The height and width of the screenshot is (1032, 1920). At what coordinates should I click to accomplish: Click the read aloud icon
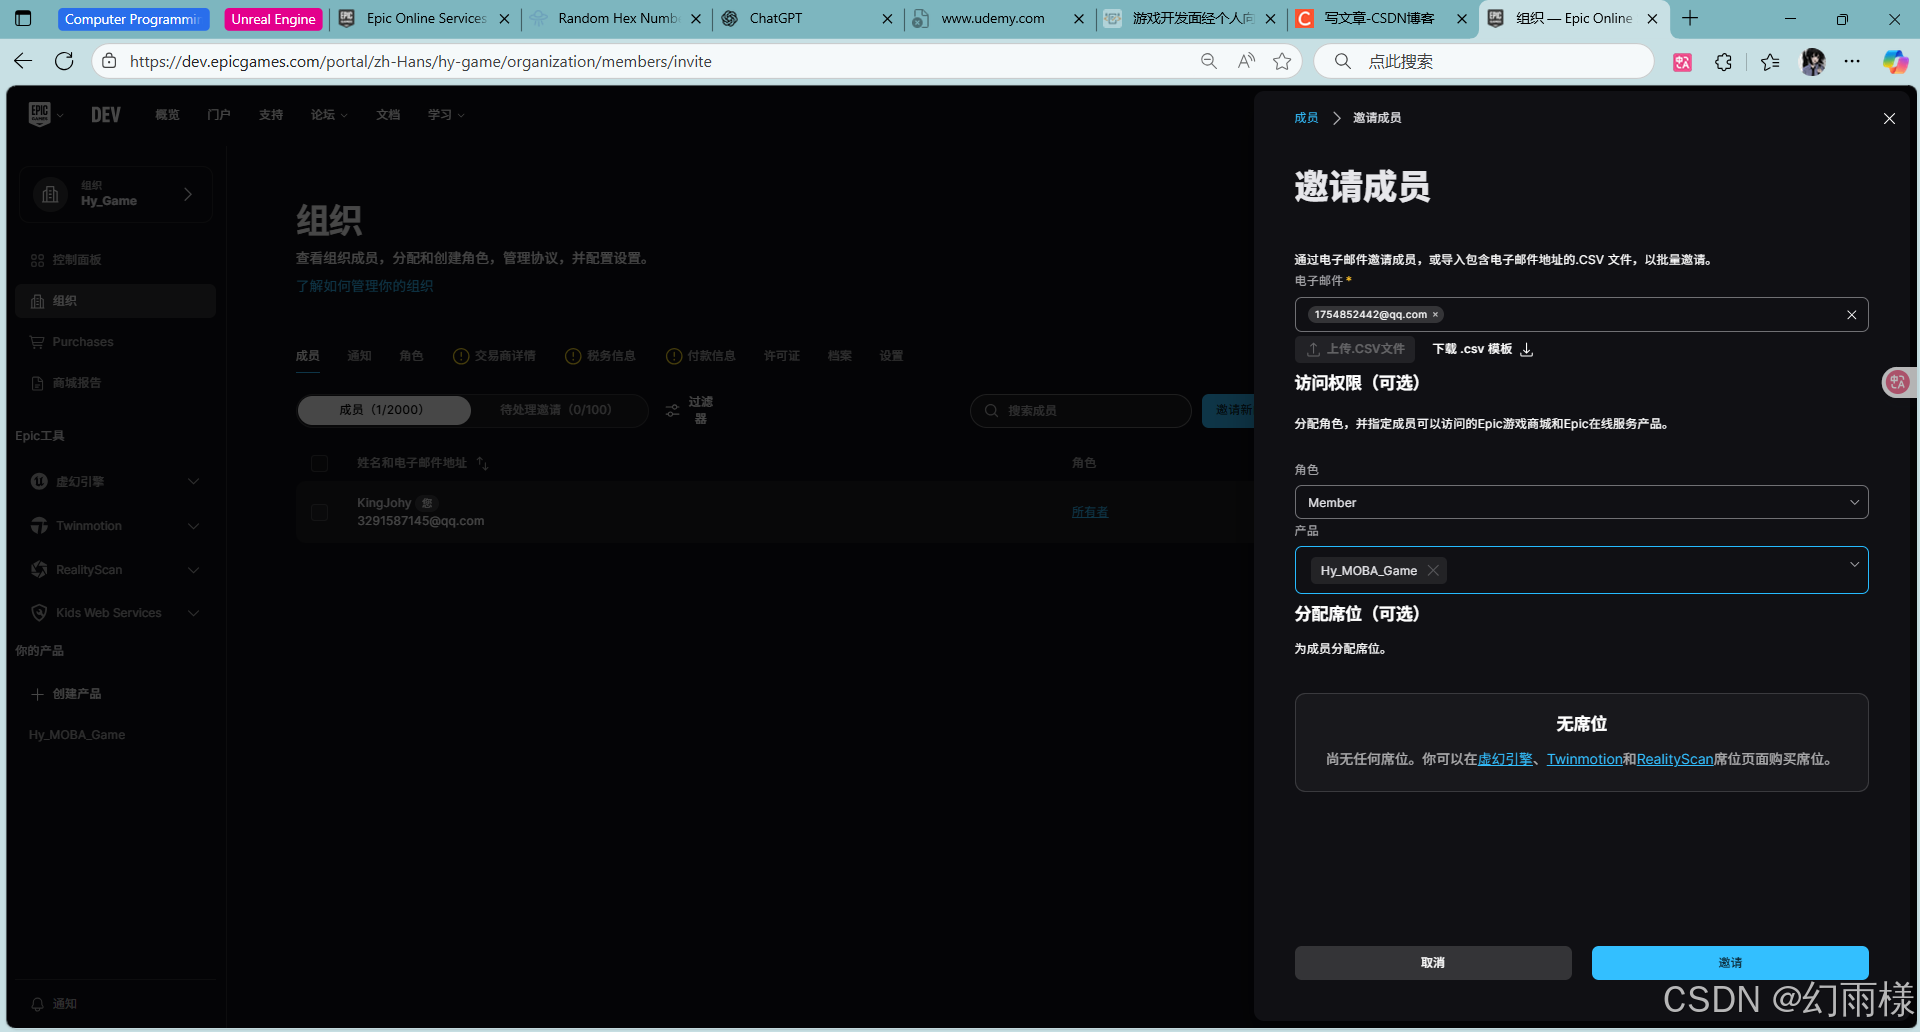coord(1246,61)
